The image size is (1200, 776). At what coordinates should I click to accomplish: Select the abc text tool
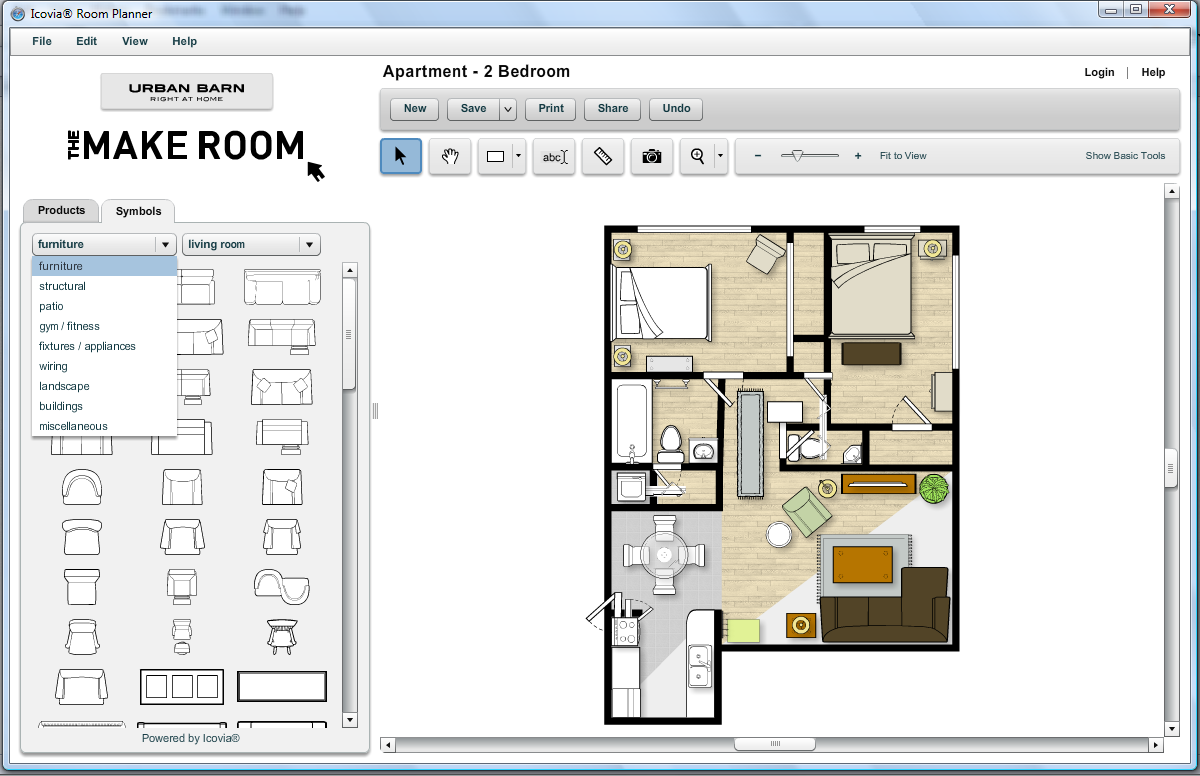[x=554, y=156]
